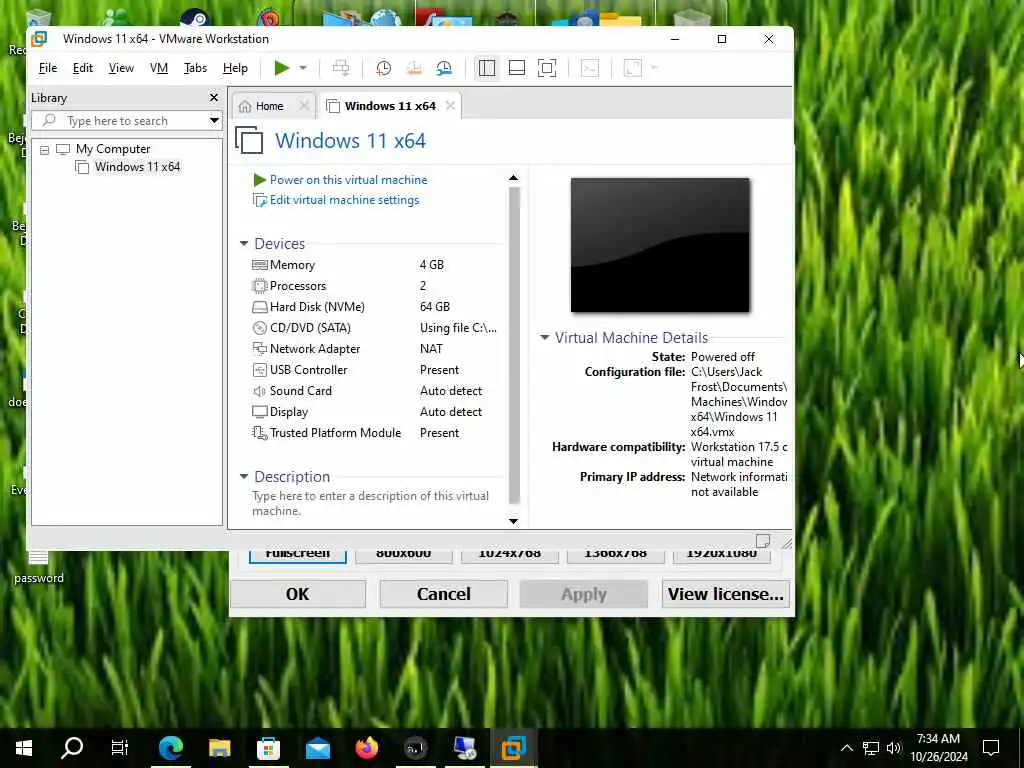Screen dimensions: 1024x768
Task: Click OK in the background dialog
Action: tap(298, 594)
